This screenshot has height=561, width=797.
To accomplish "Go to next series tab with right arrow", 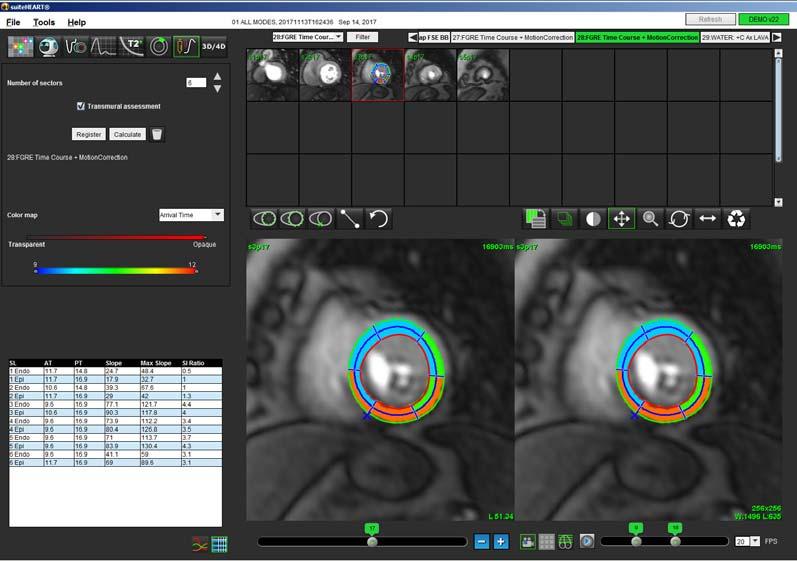I will pos(777,38).
